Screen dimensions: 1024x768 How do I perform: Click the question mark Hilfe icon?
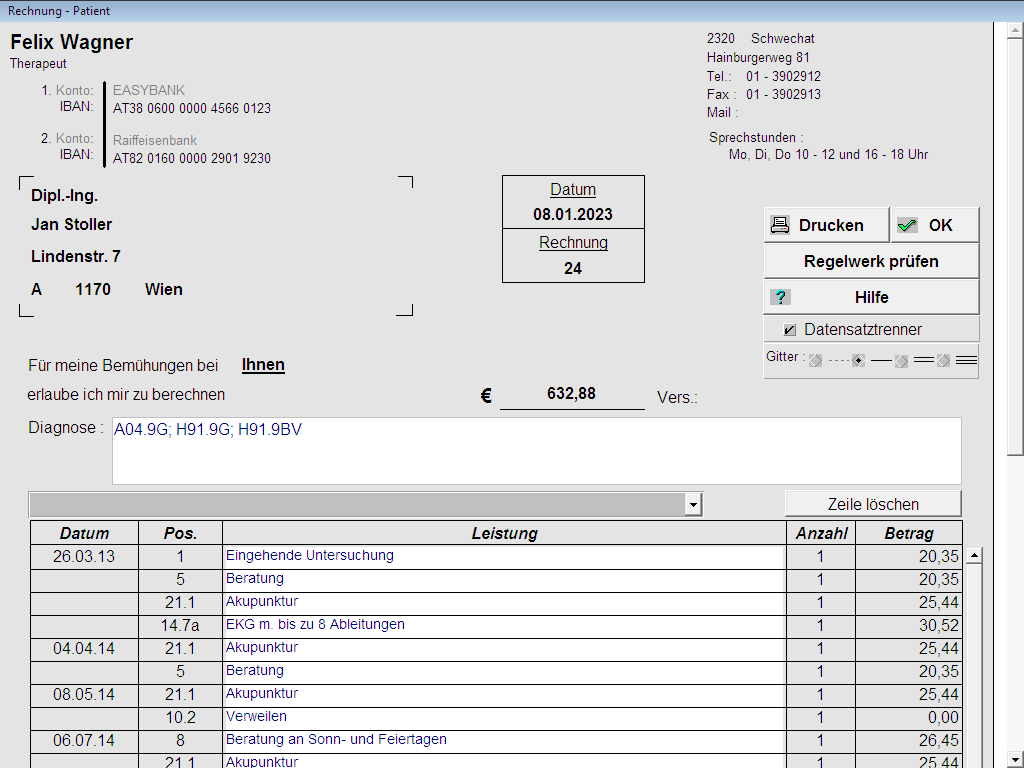[781, 297]
